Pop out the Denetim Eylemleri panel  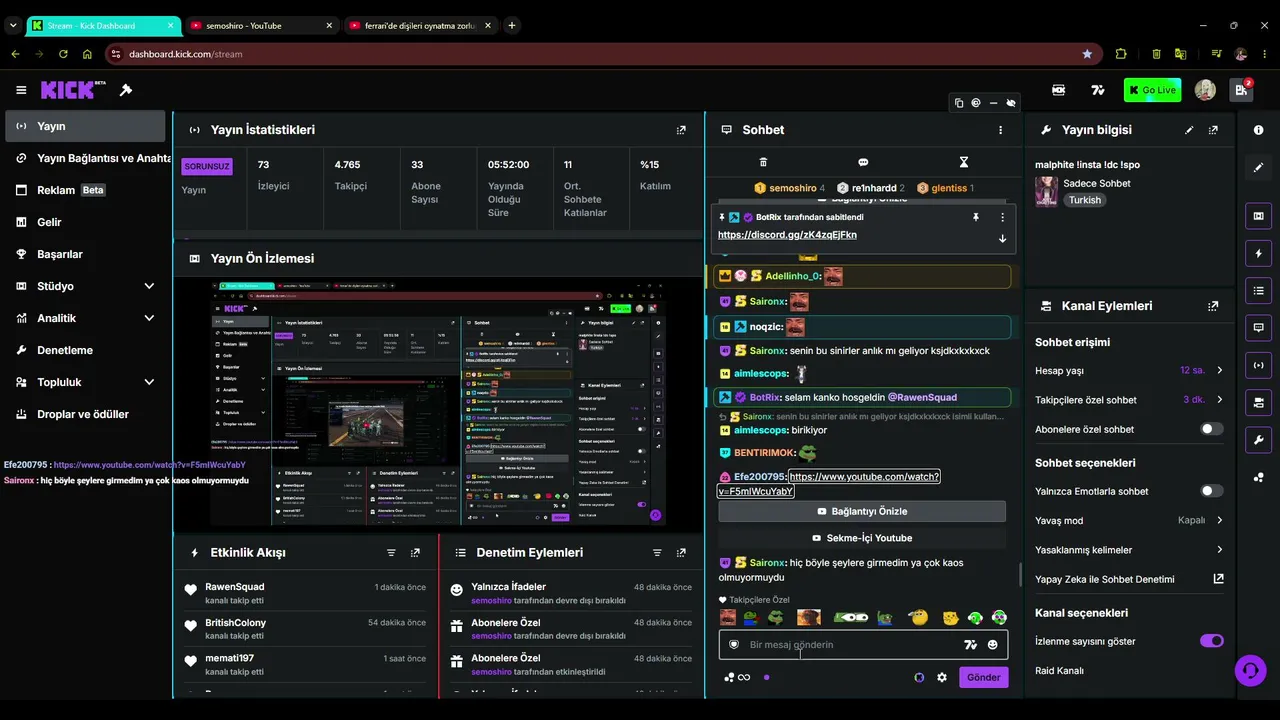[x=681, y=552]
